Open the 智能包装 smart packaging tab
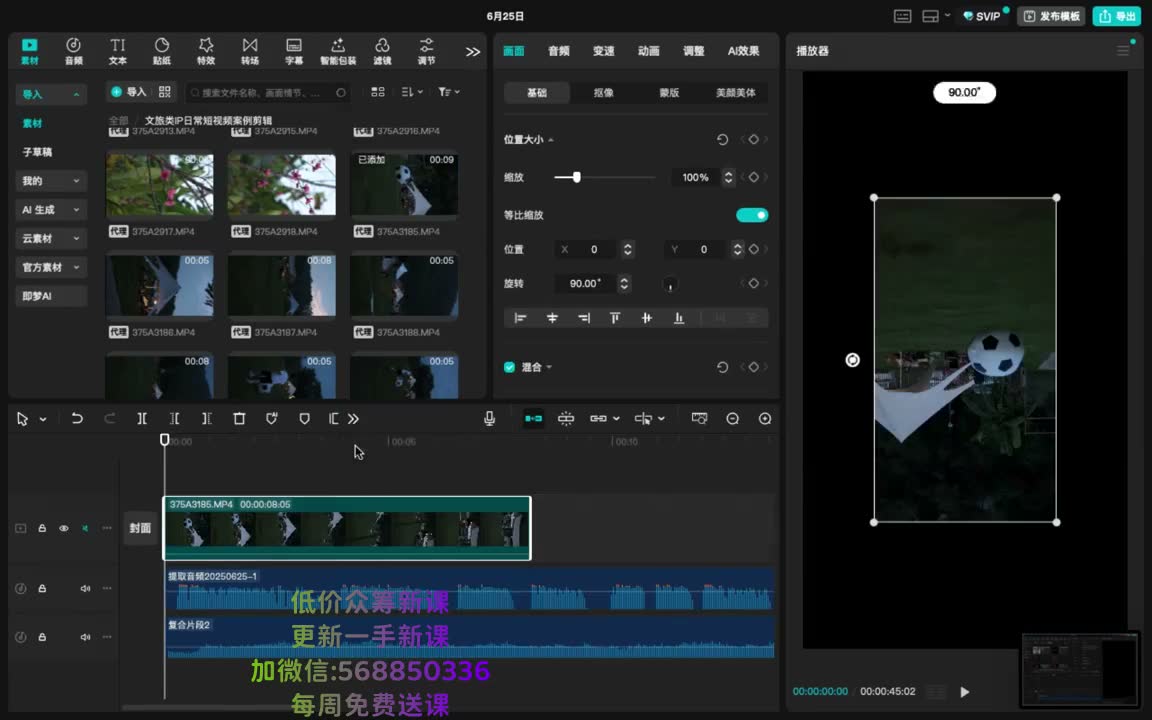Image resolution: width=1152 pixels, height=720 pixels. tap(338, 51)
